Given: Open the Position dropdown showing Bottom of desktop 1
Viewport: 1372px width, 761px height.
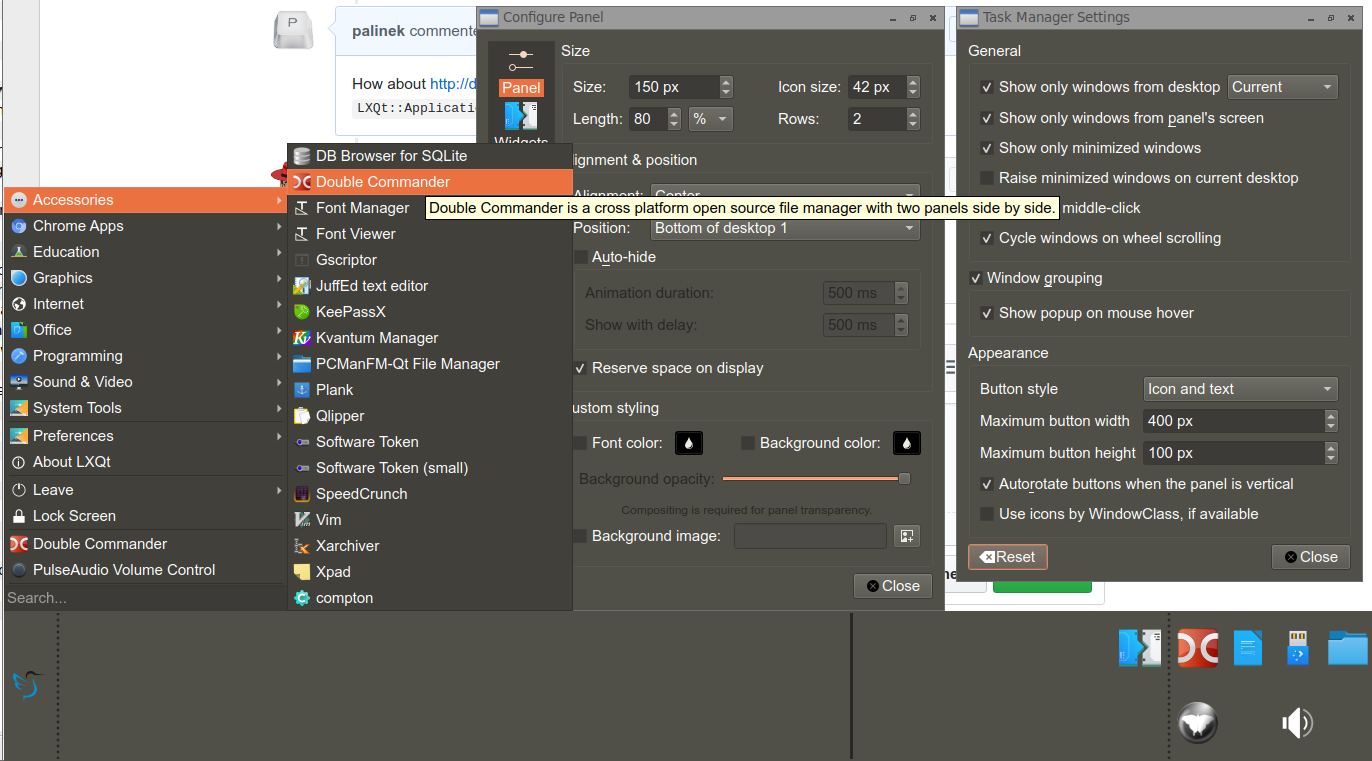Looking at the screenshot, I should click(785, 228).
